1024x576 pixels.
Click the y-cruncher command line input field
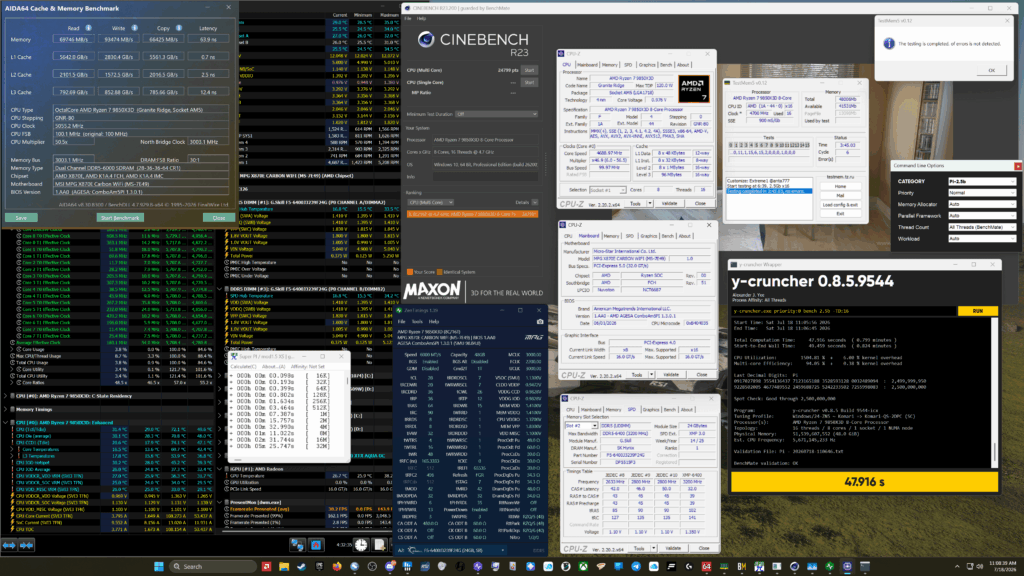[x=844, y=311]
